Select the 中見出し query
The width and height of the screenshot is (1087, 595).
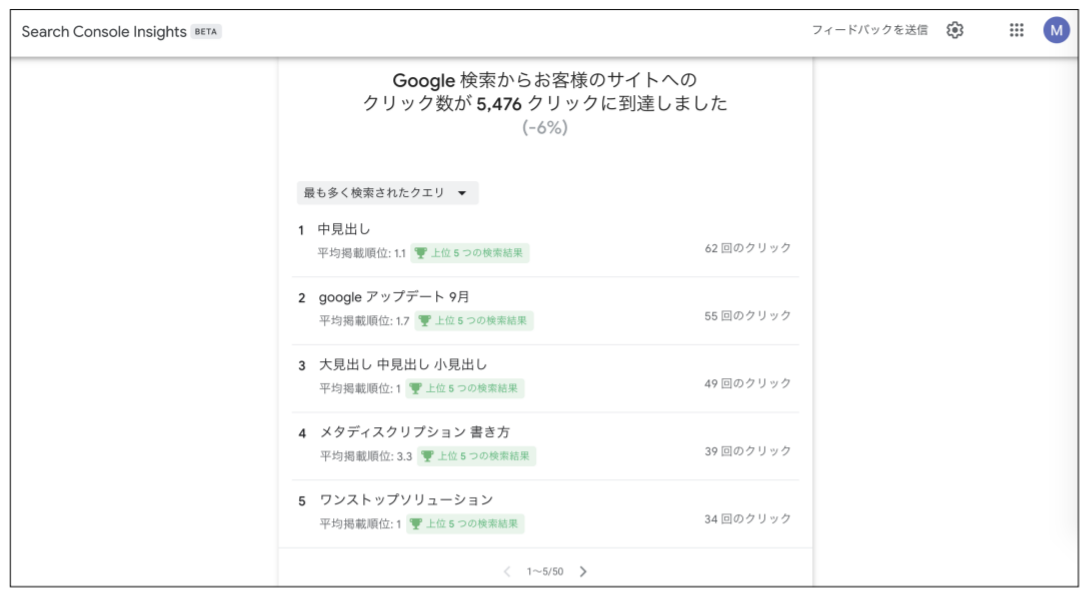[x=344, y=229]
